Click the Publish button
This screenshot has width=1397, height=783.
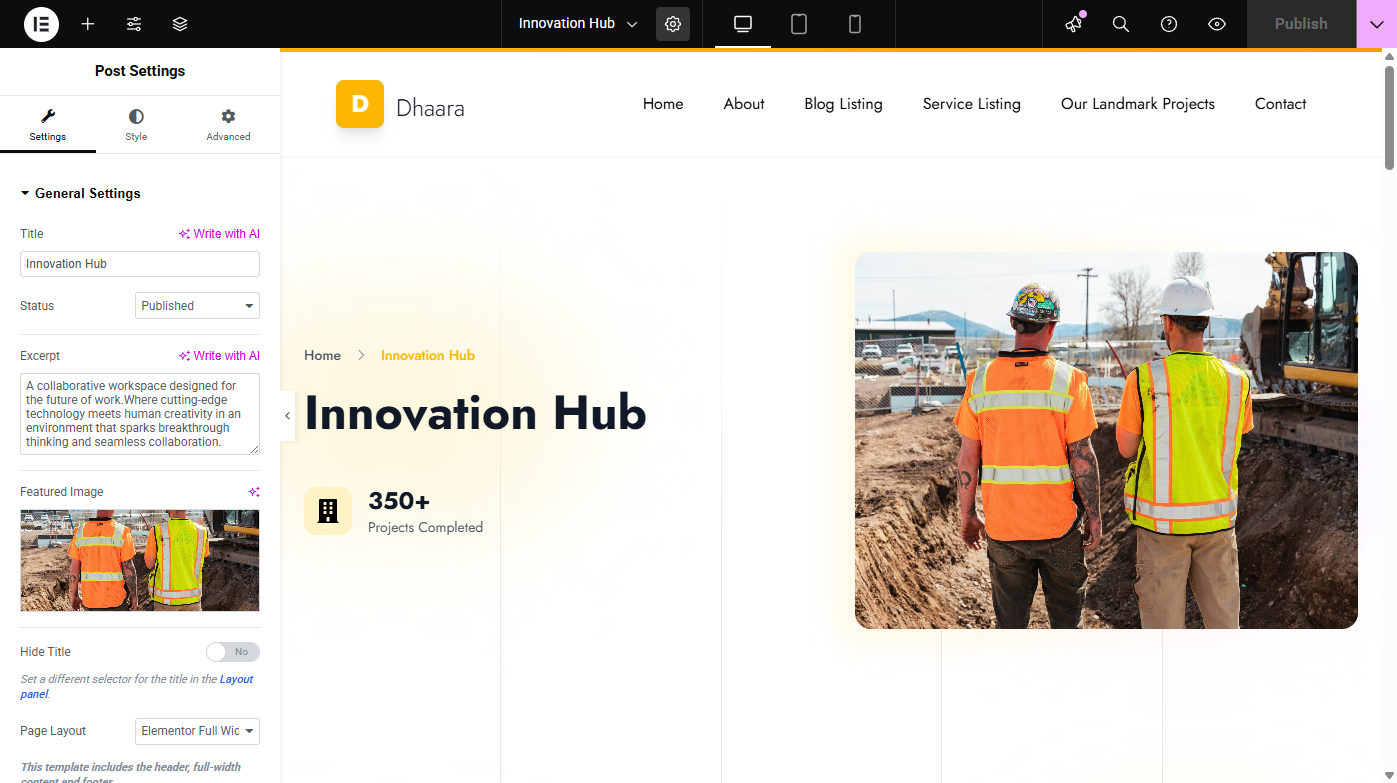tap(1300, 24)
